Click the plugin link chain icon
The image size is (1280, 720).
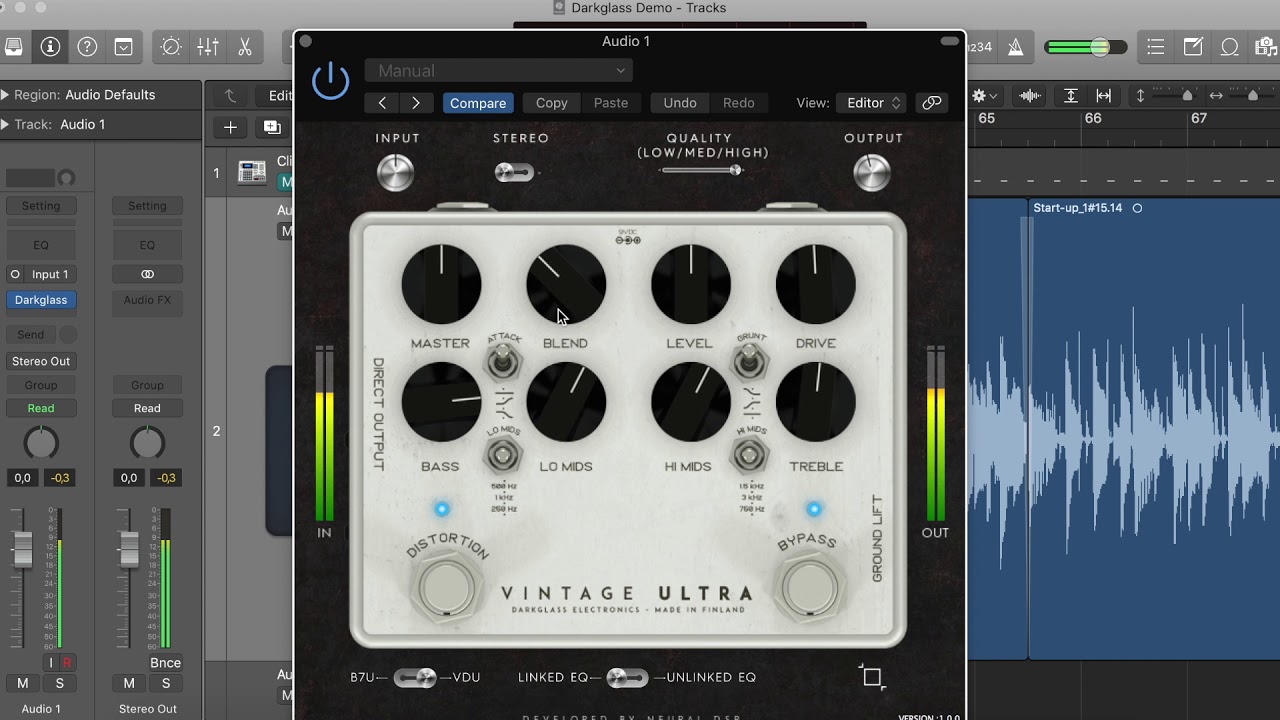(x=932, y=103)
